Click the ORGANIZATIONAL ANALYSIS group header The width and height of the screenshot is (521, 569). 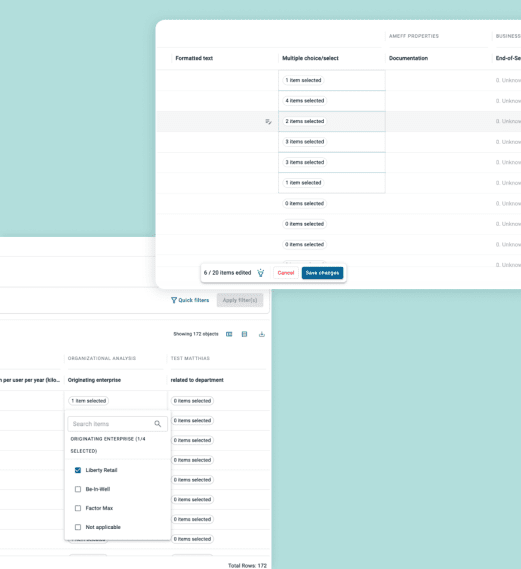click(x=102, y=358)
